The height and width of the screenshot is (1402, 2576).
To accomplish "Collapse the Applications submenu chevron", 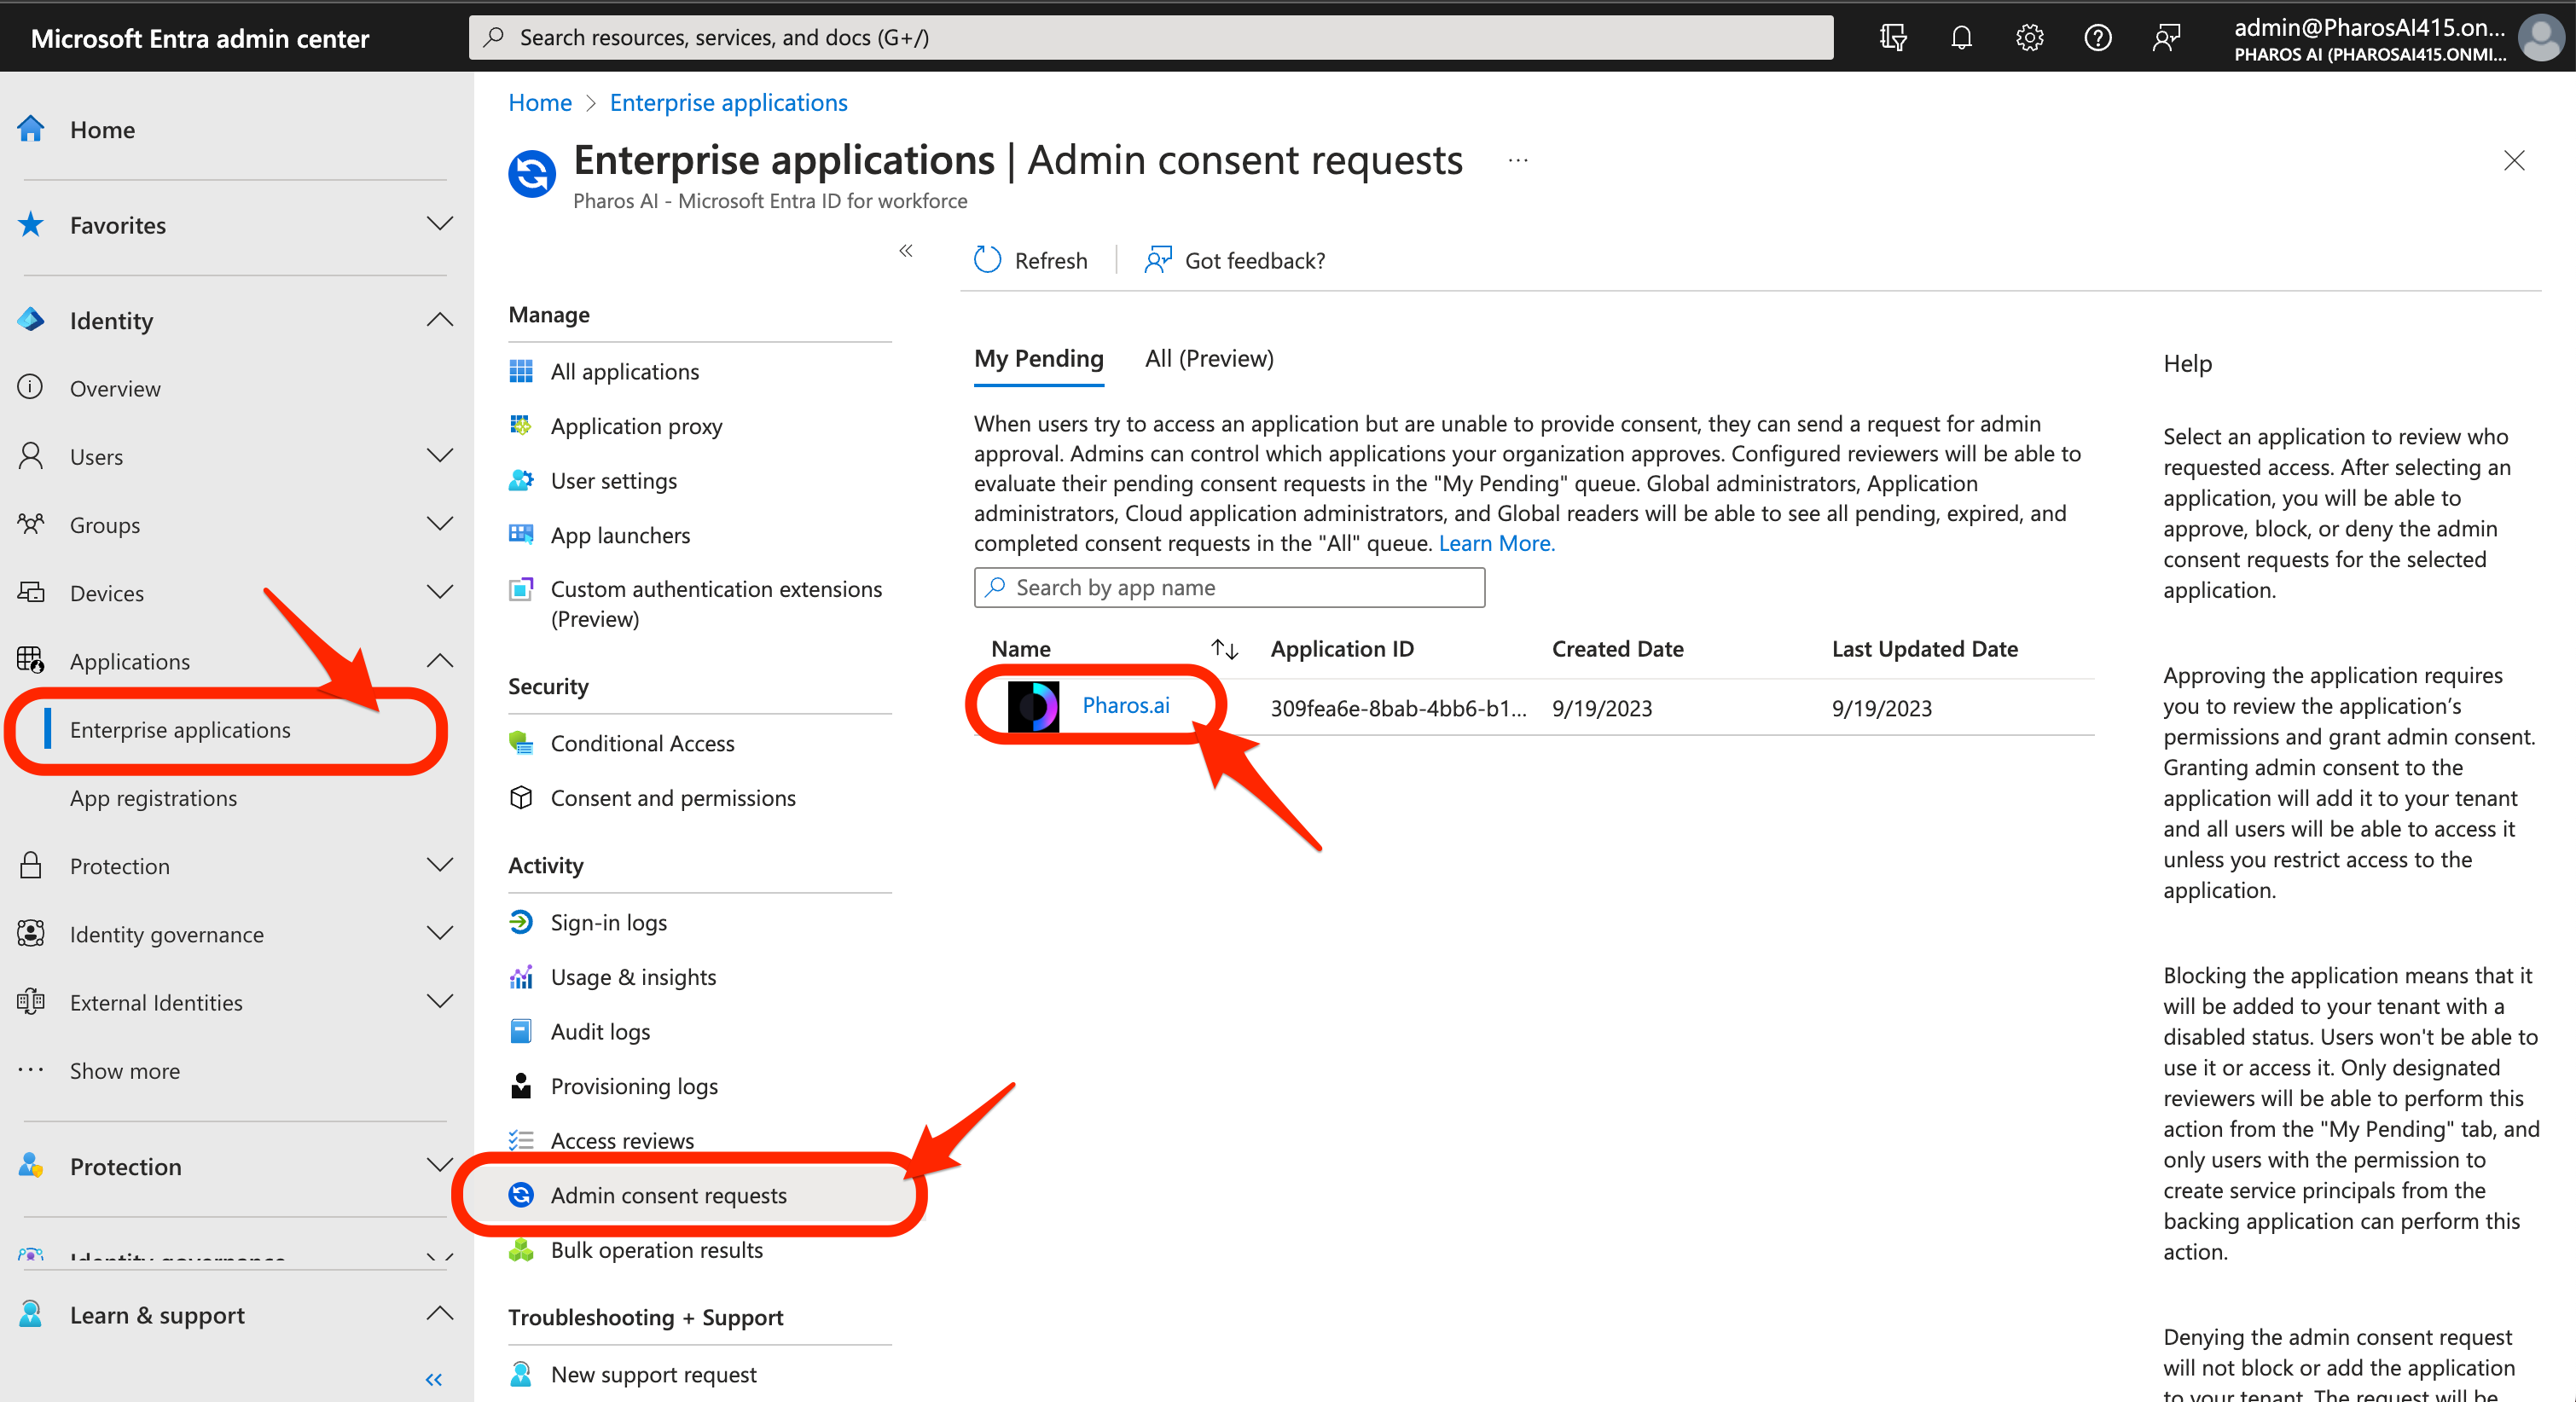I will (x=440, y=660).
